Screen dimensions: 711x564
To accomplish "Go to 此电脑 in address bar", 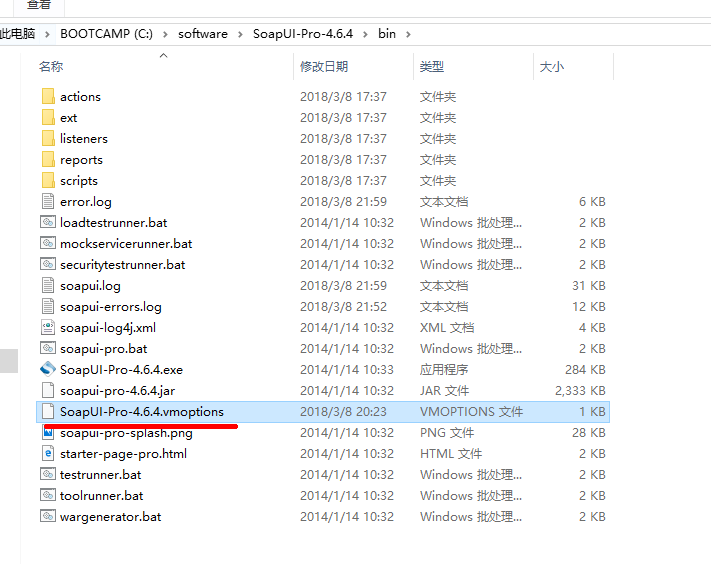I will tap(18, 34).
